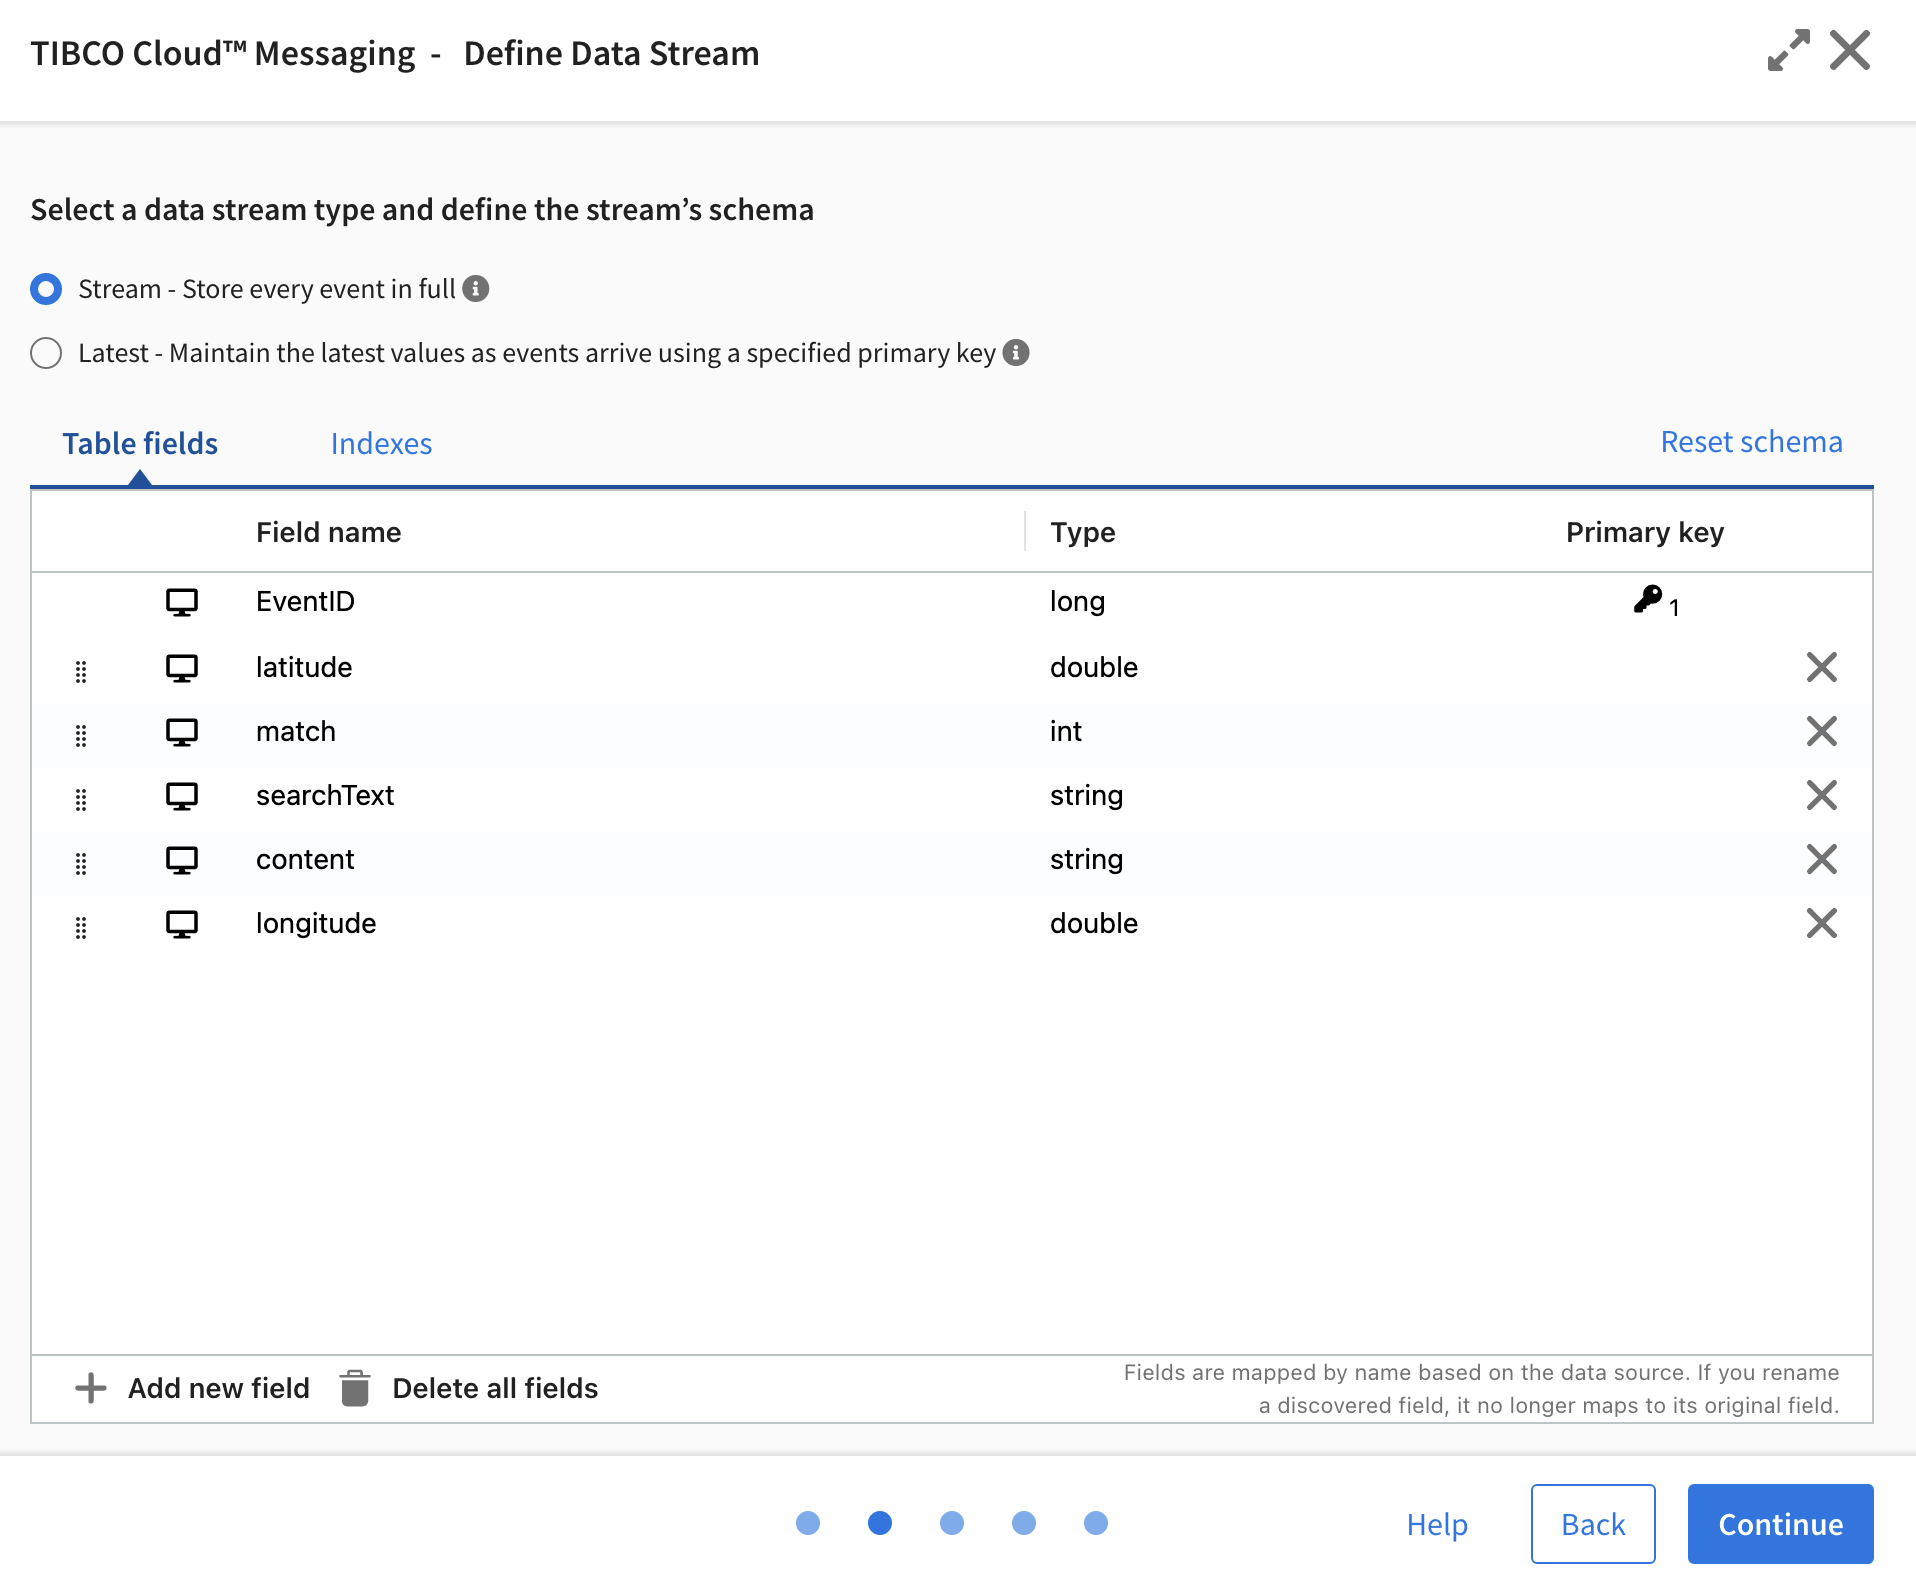
Task: Remove the latitude field
Action: point(1822,667)
